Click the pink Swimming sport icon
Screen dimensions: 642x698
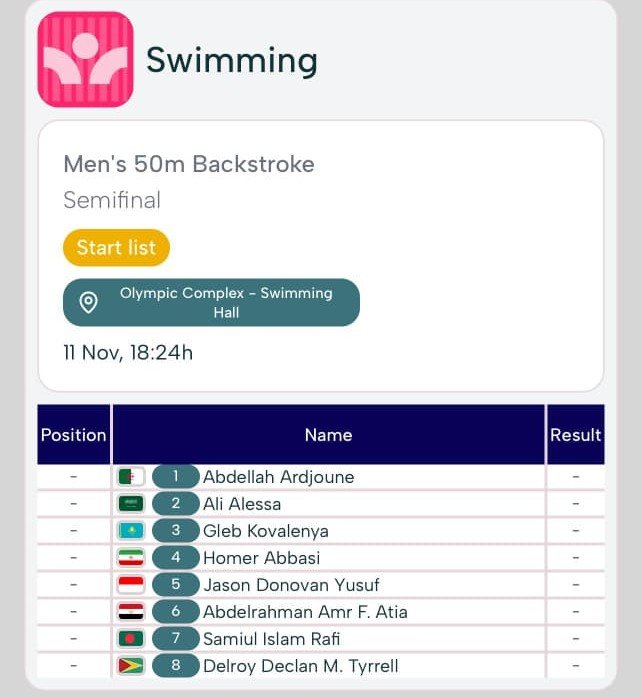[85, 60]
